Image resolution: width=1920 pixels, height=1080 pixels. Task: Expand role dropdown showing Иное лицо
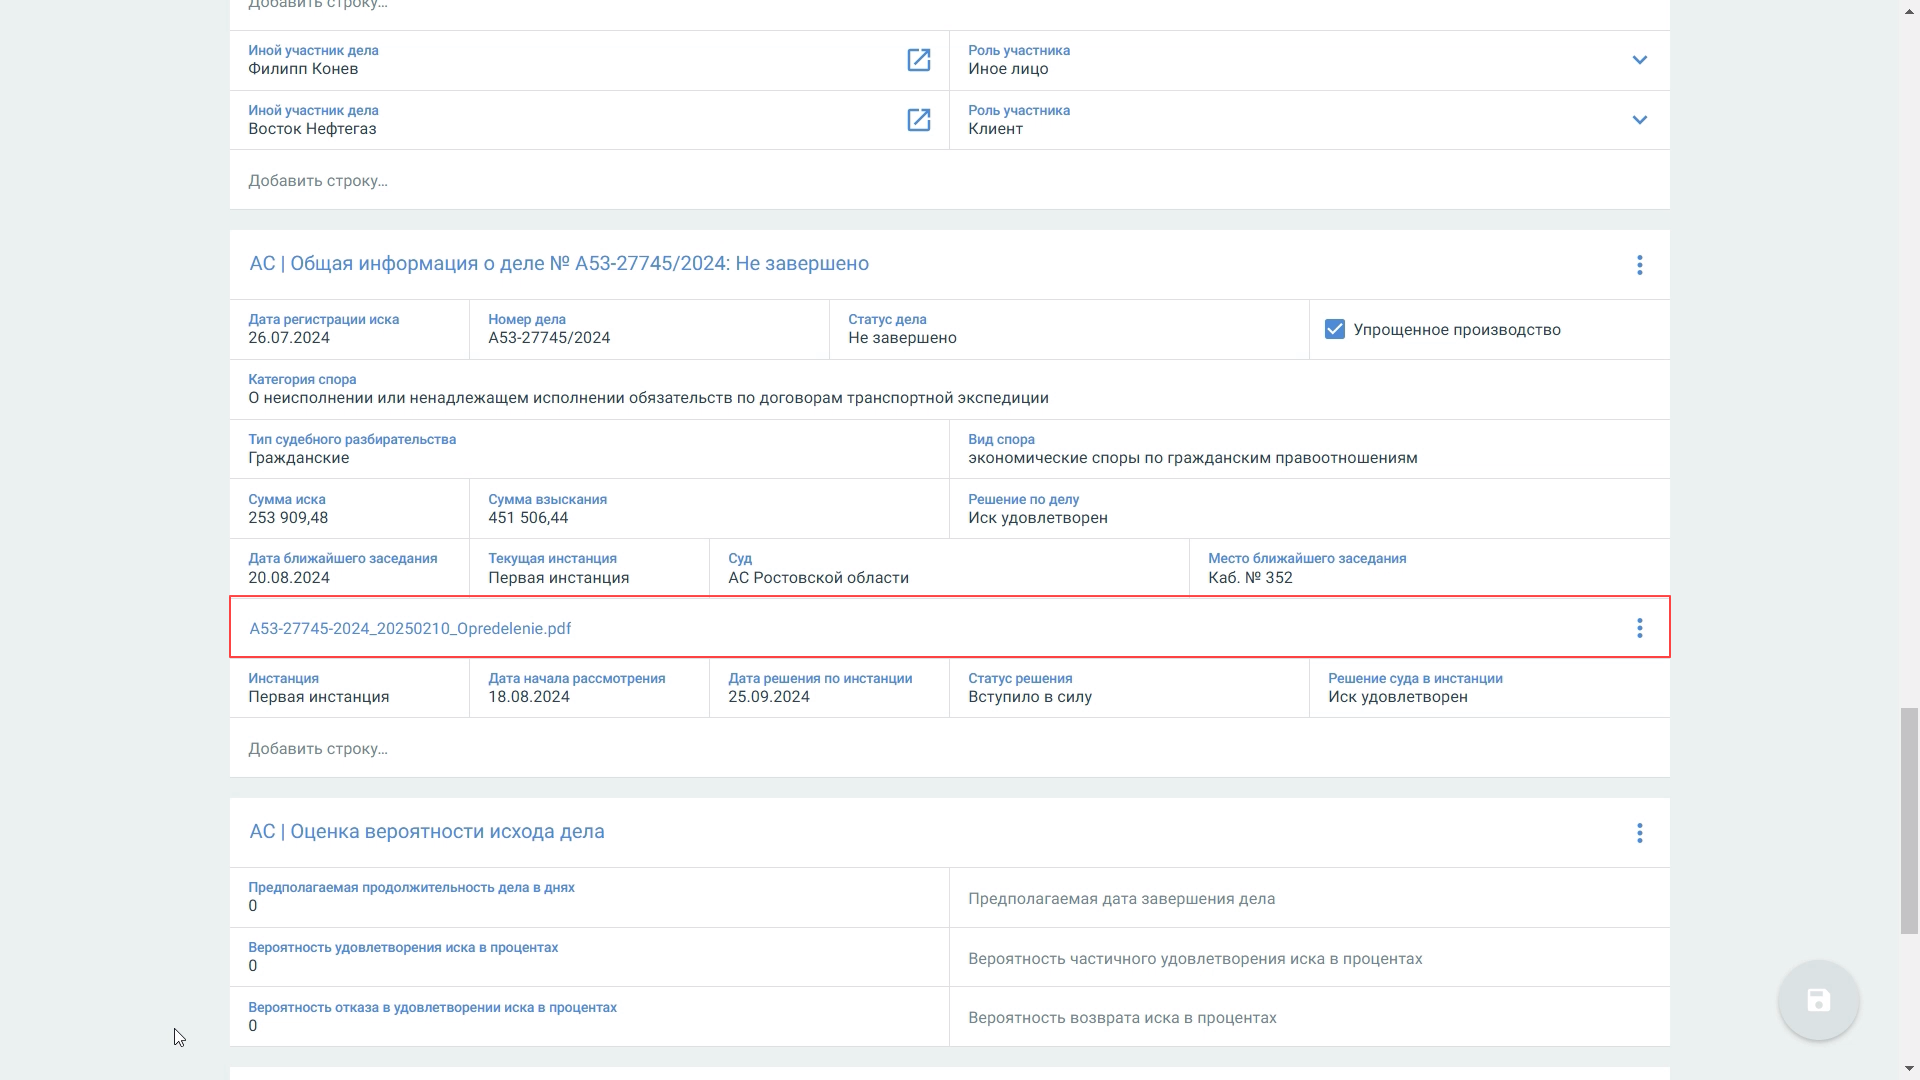(x=1639, y=60)
